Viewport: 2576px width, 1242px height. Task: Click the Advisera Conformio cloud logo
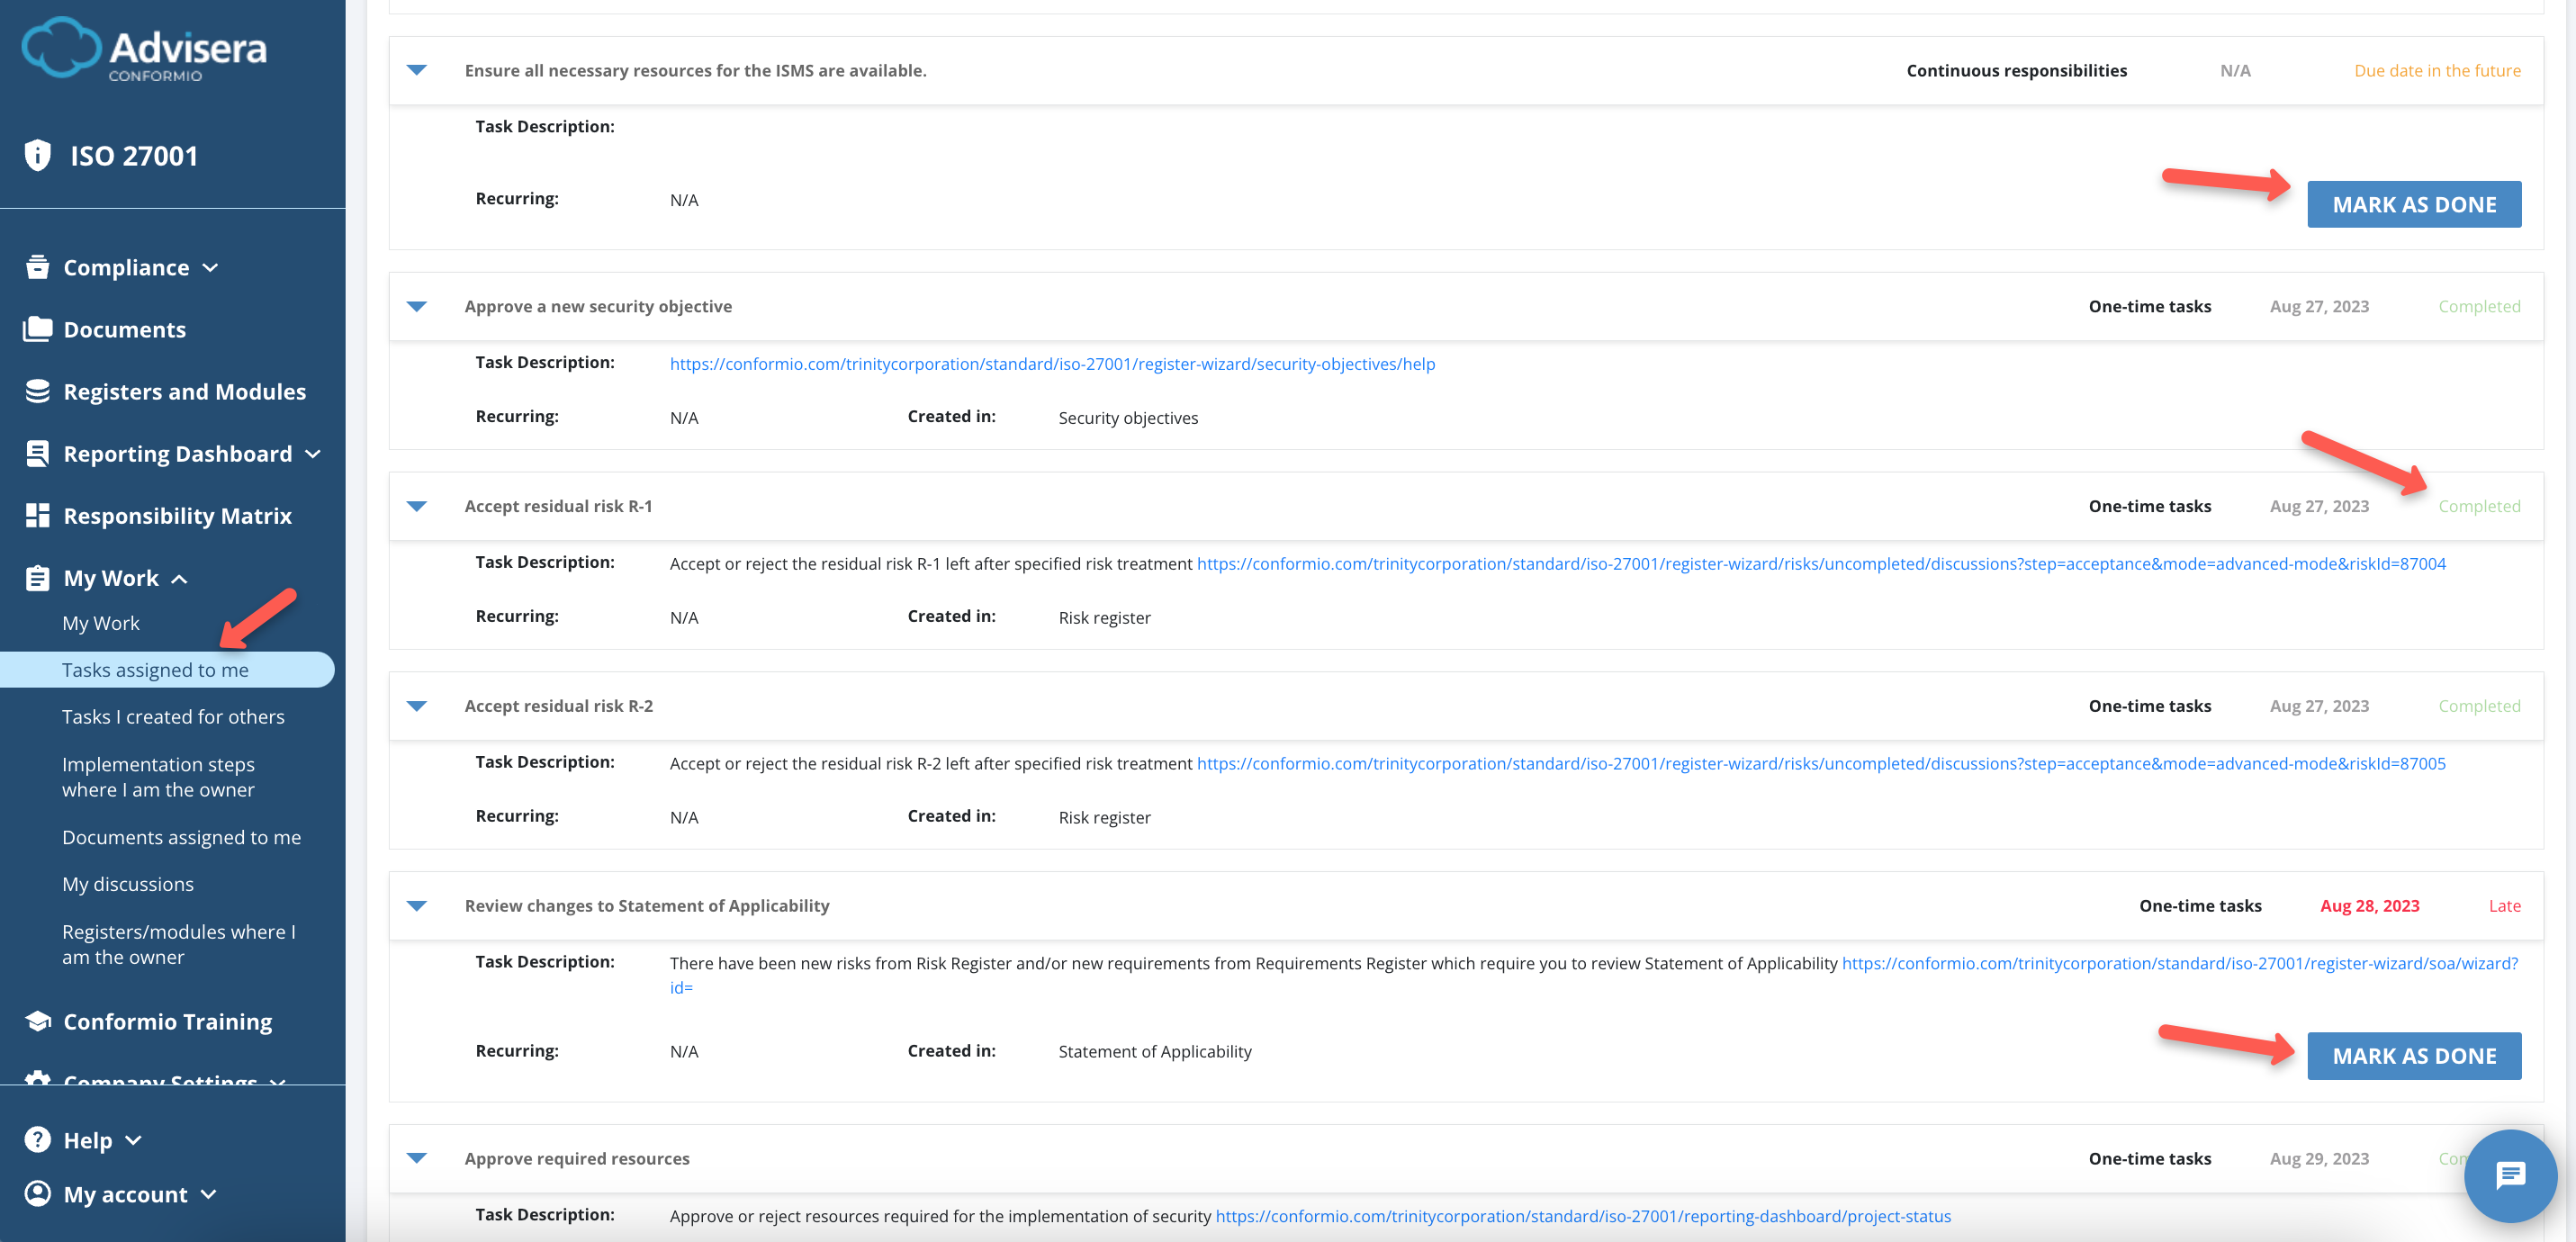click(x=60, y=47)
